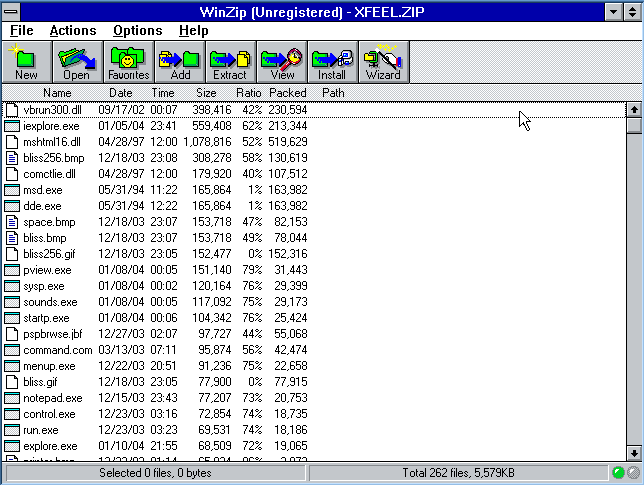The image size is (644, 485).
Task: Click the Extract toolbar icon
Action: pyautogui.click(x=230, y=62)
